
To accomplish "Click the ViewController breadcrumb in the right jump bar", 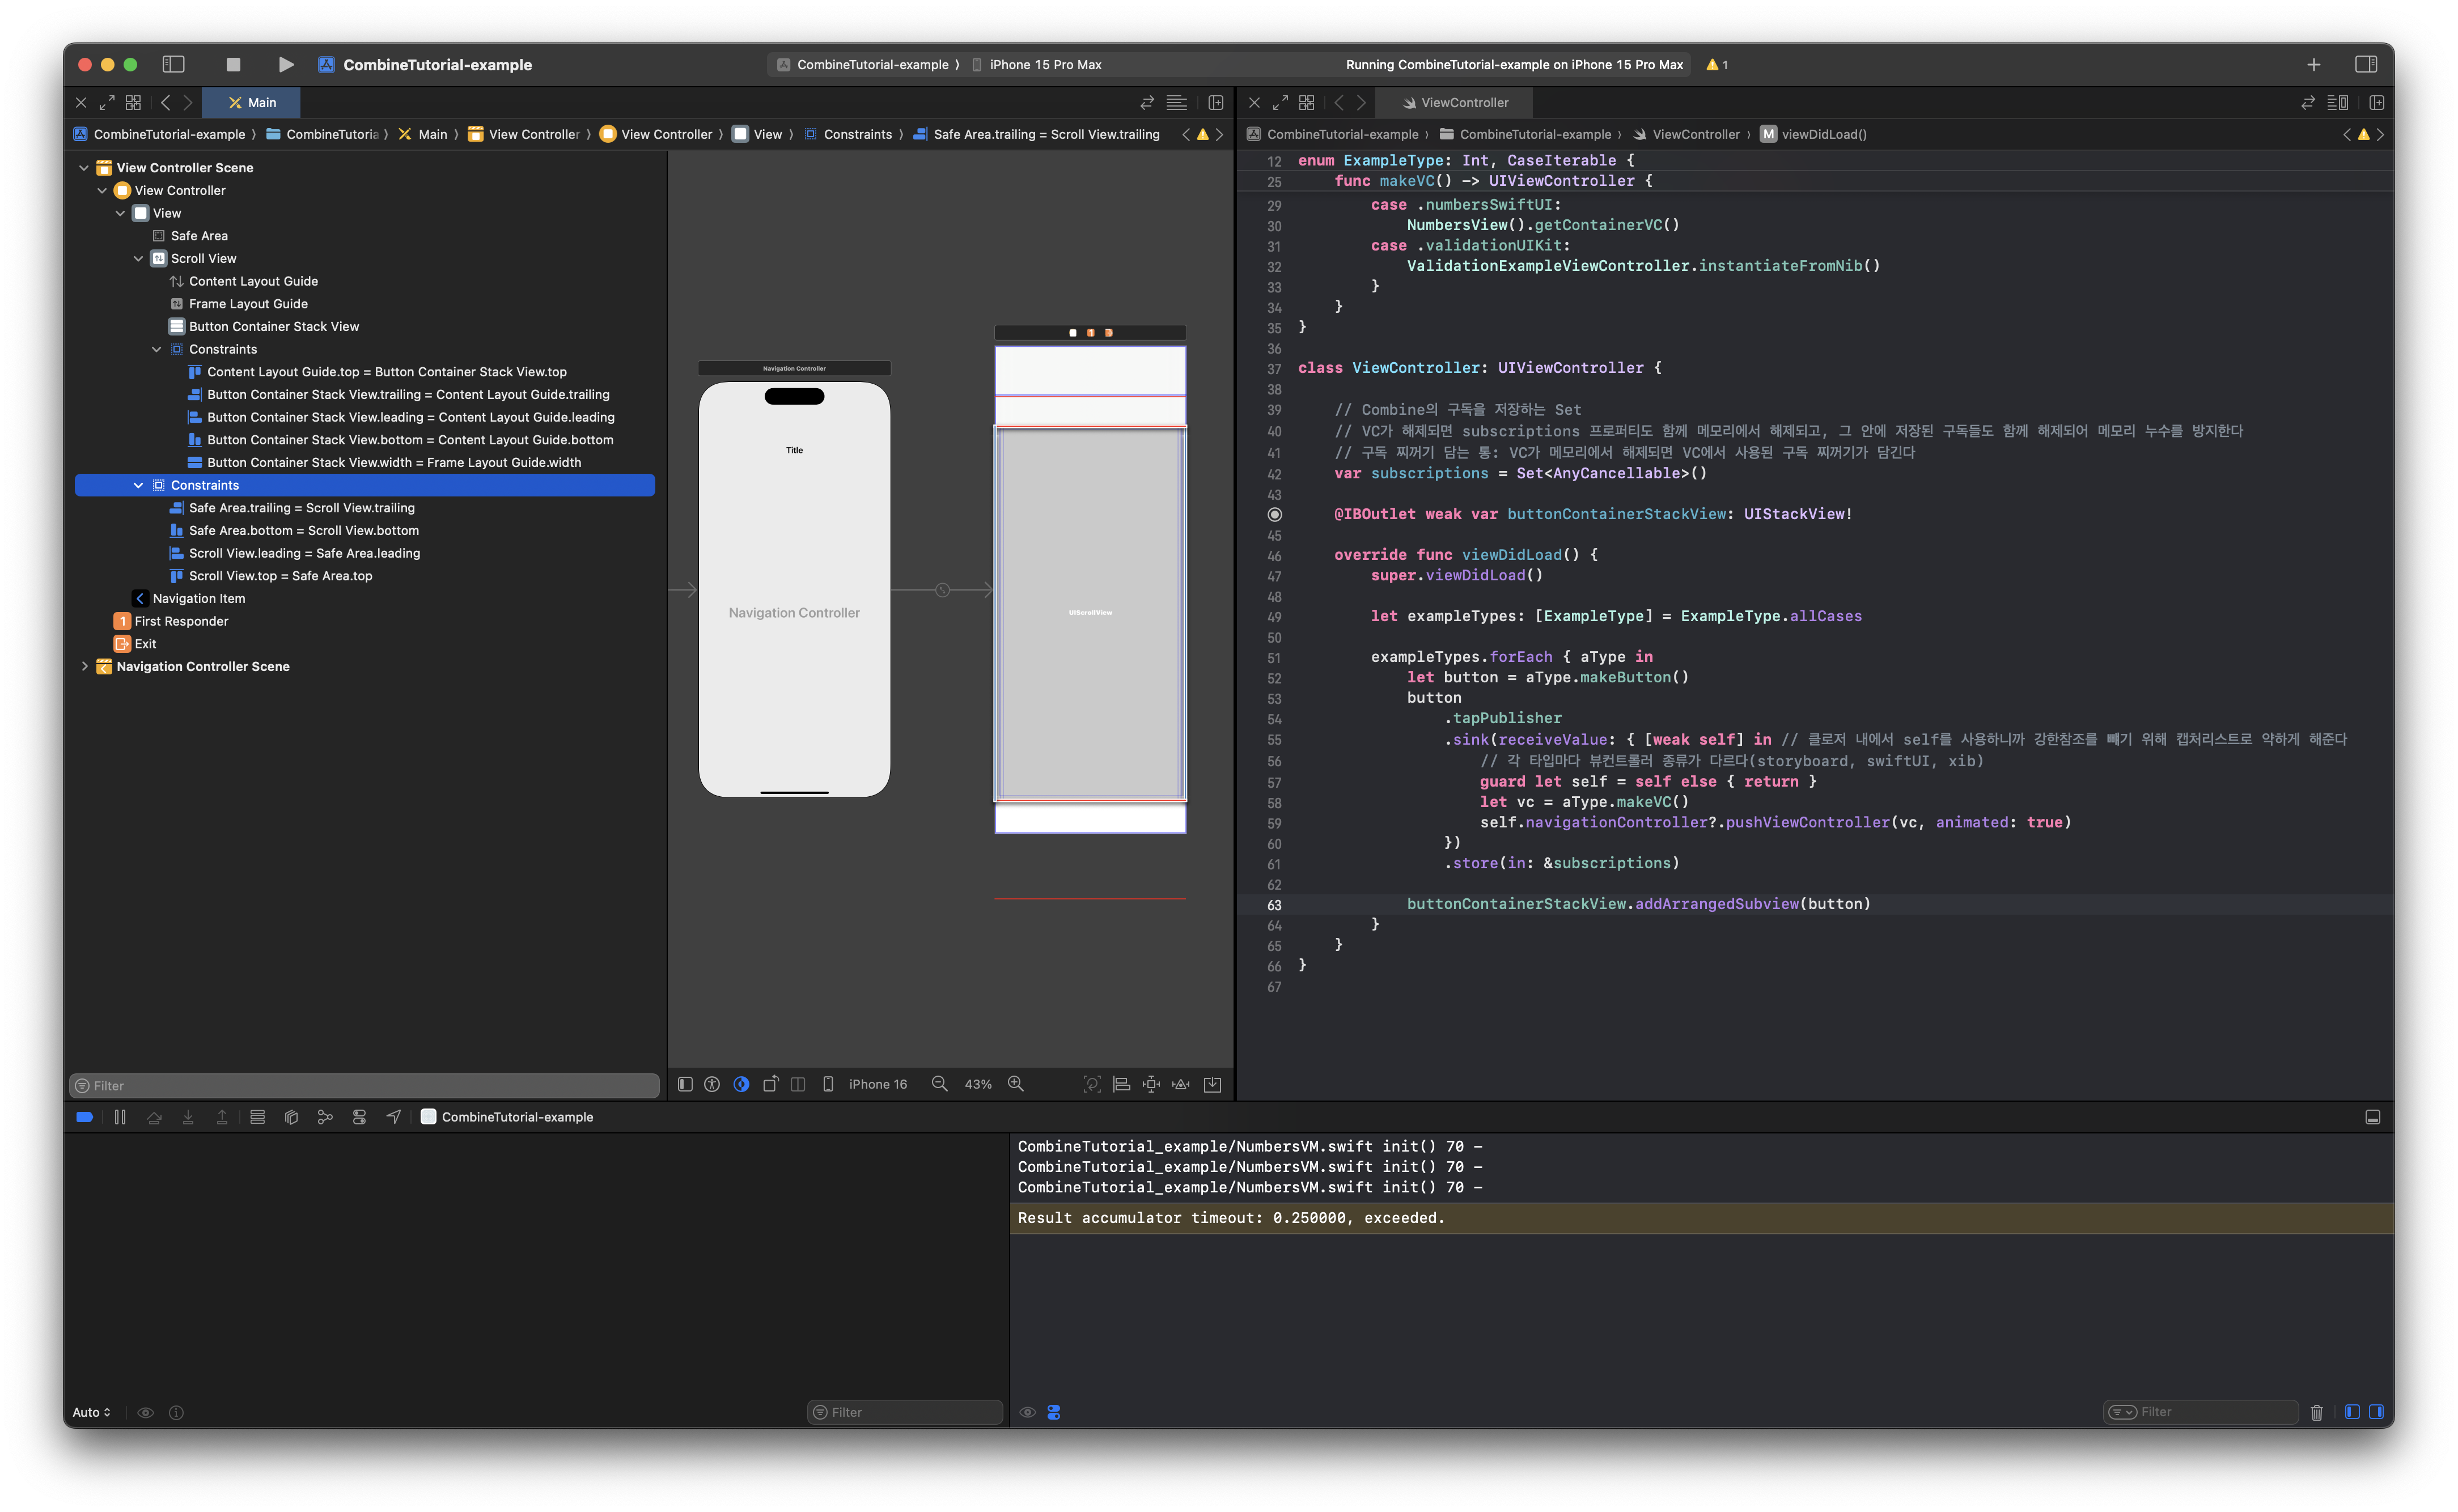I will point(1686,134).
